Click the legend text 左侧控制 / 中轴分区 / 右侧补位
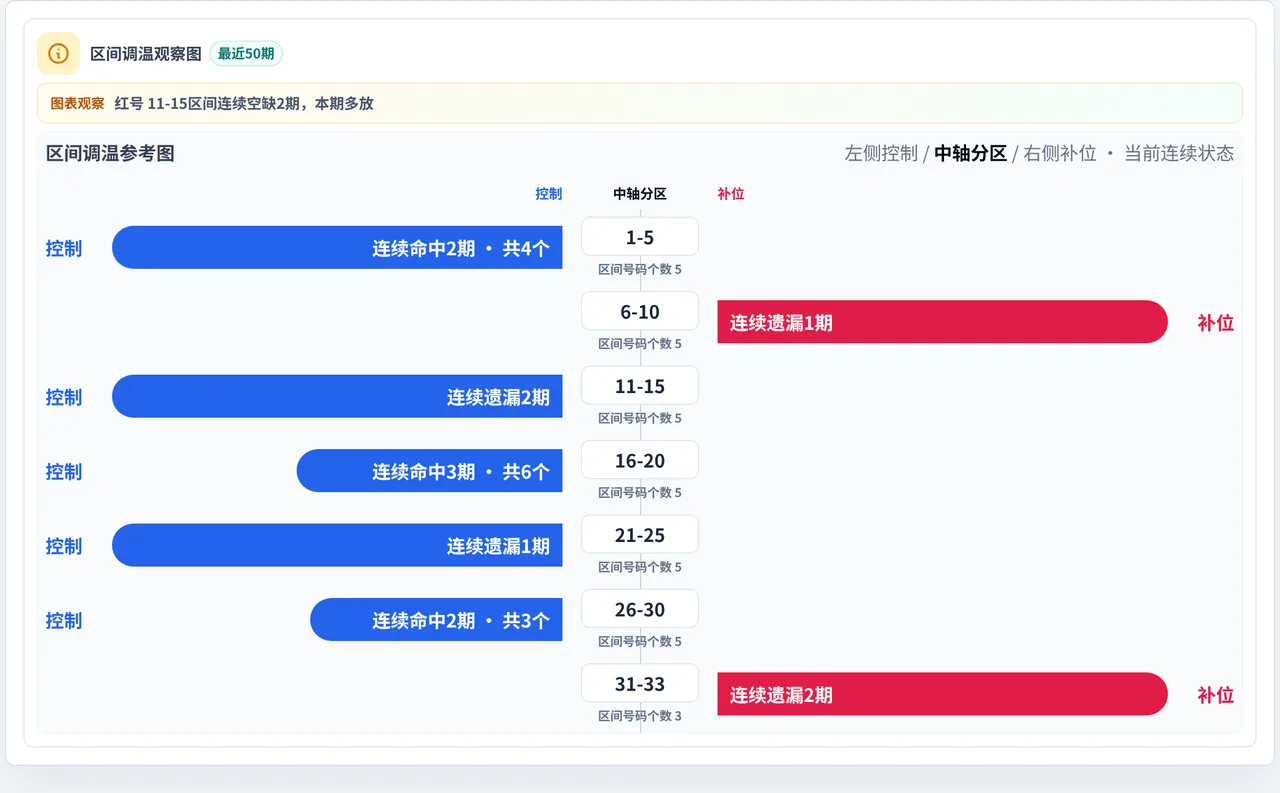 [970, 153]
